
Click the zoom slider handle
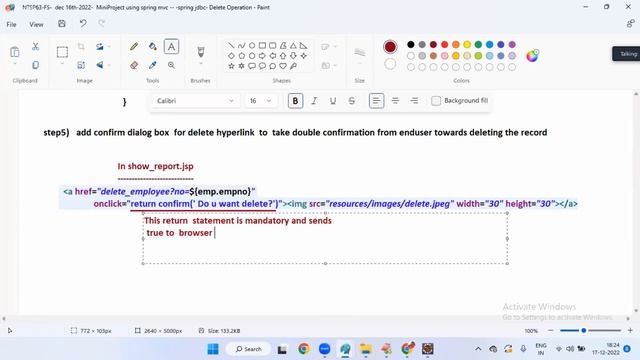584,331
